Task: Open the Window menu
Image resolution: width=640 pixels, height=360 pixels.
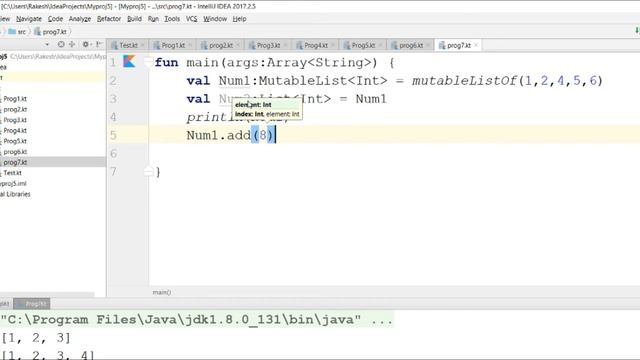Action: tap(215, 19)
